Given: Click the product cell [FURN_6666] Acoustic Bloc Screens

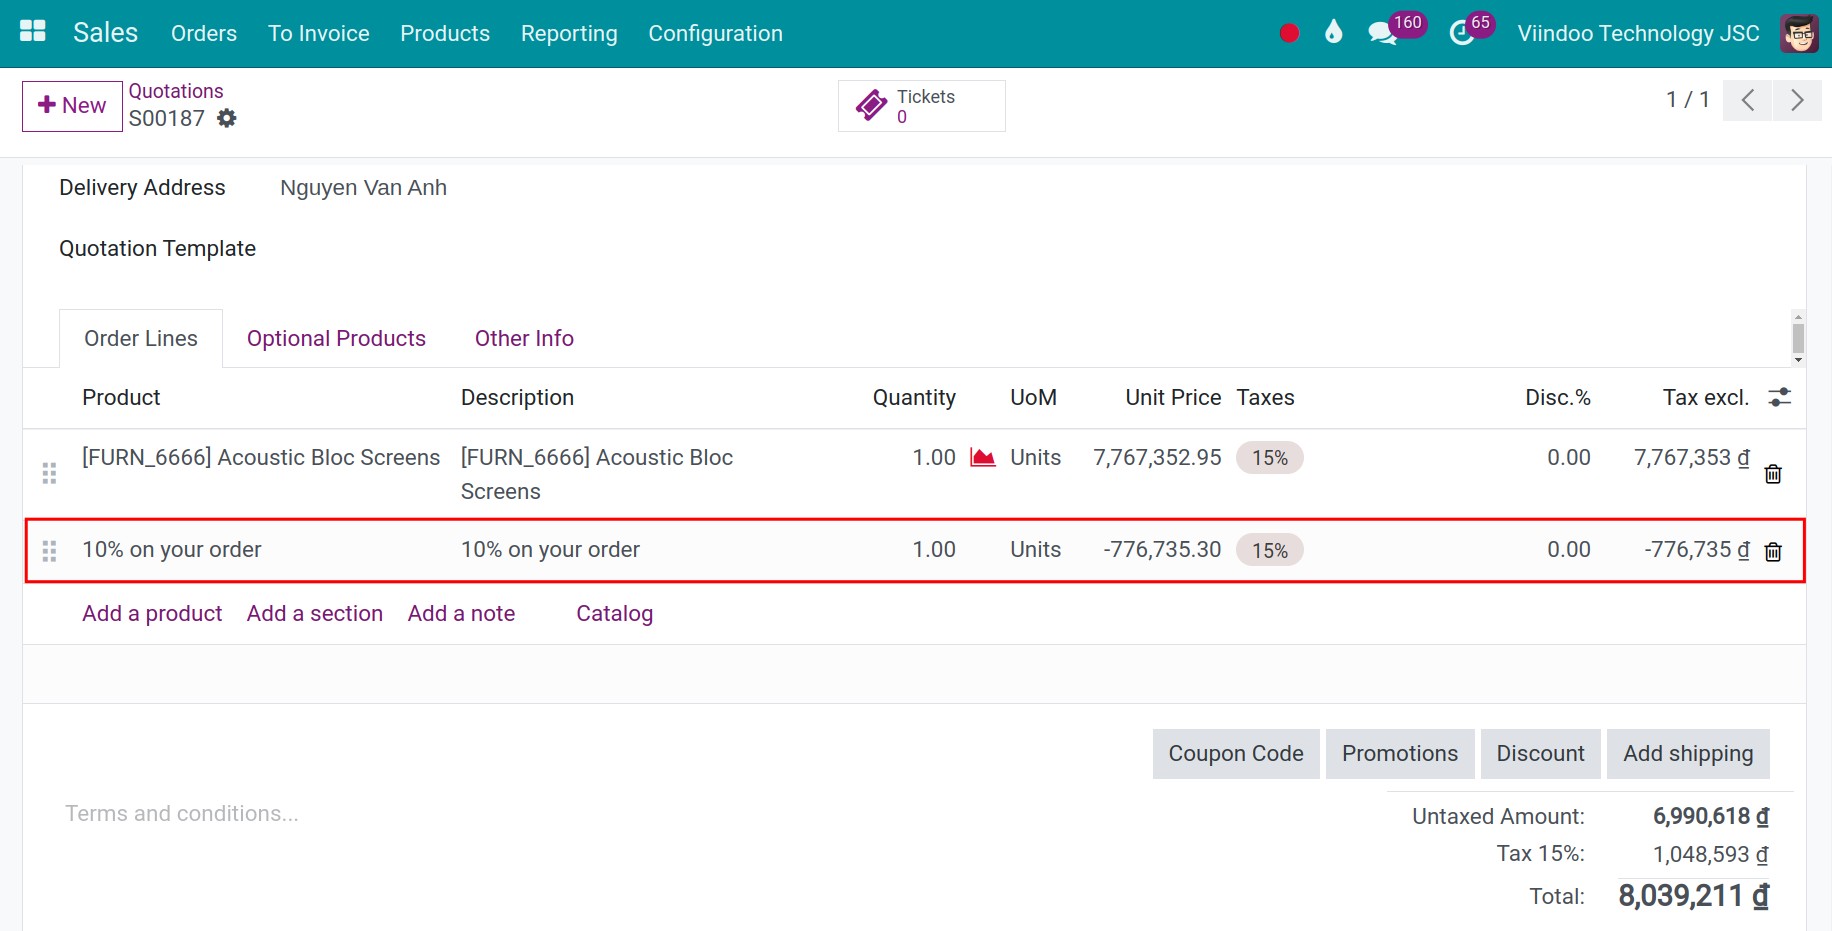Looking at the screenshot, I should [x=261, y=457].
